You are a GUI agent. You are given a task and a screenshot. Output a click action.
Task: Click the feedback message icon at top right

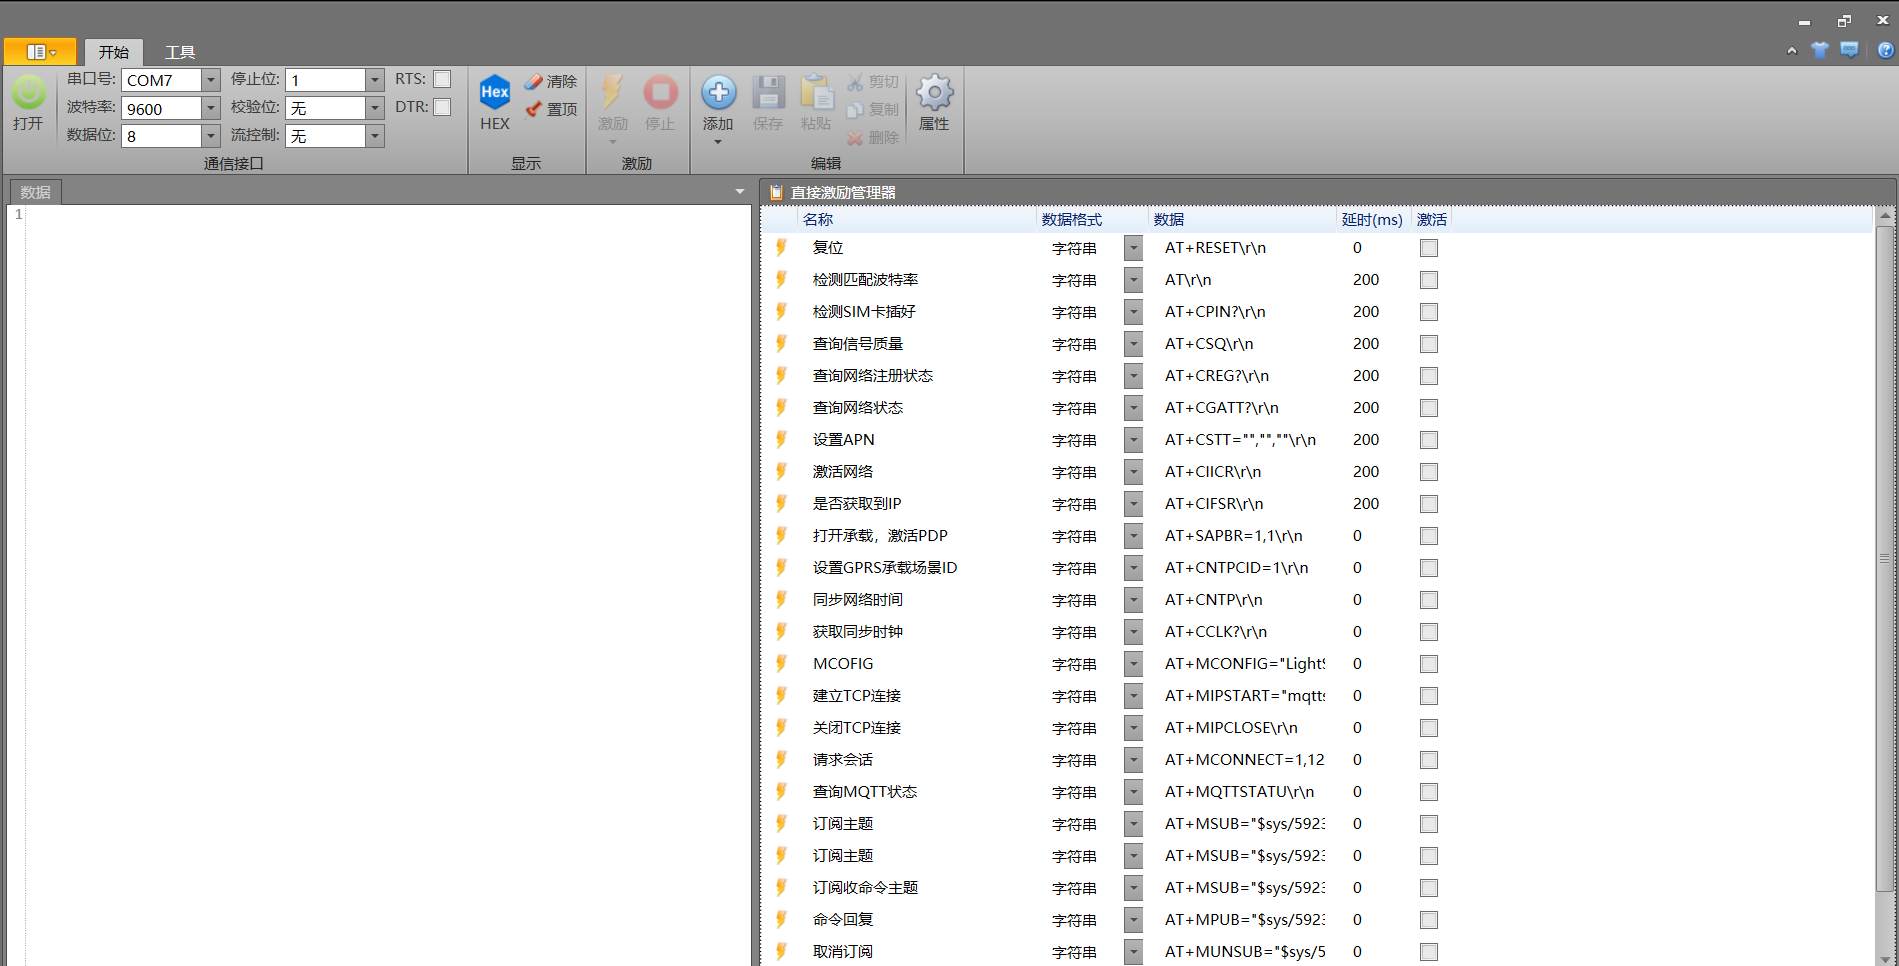1850,50
